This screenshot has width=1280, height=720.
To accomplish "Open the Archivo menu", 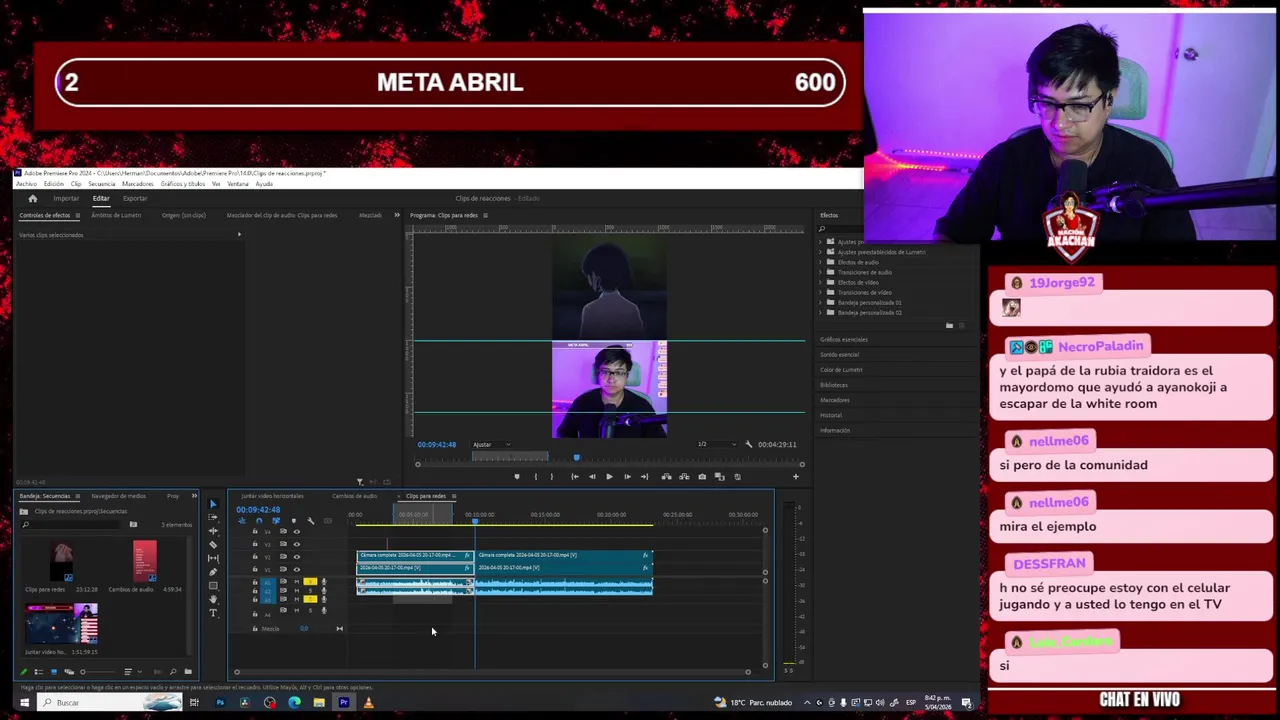I will point(26,184).
